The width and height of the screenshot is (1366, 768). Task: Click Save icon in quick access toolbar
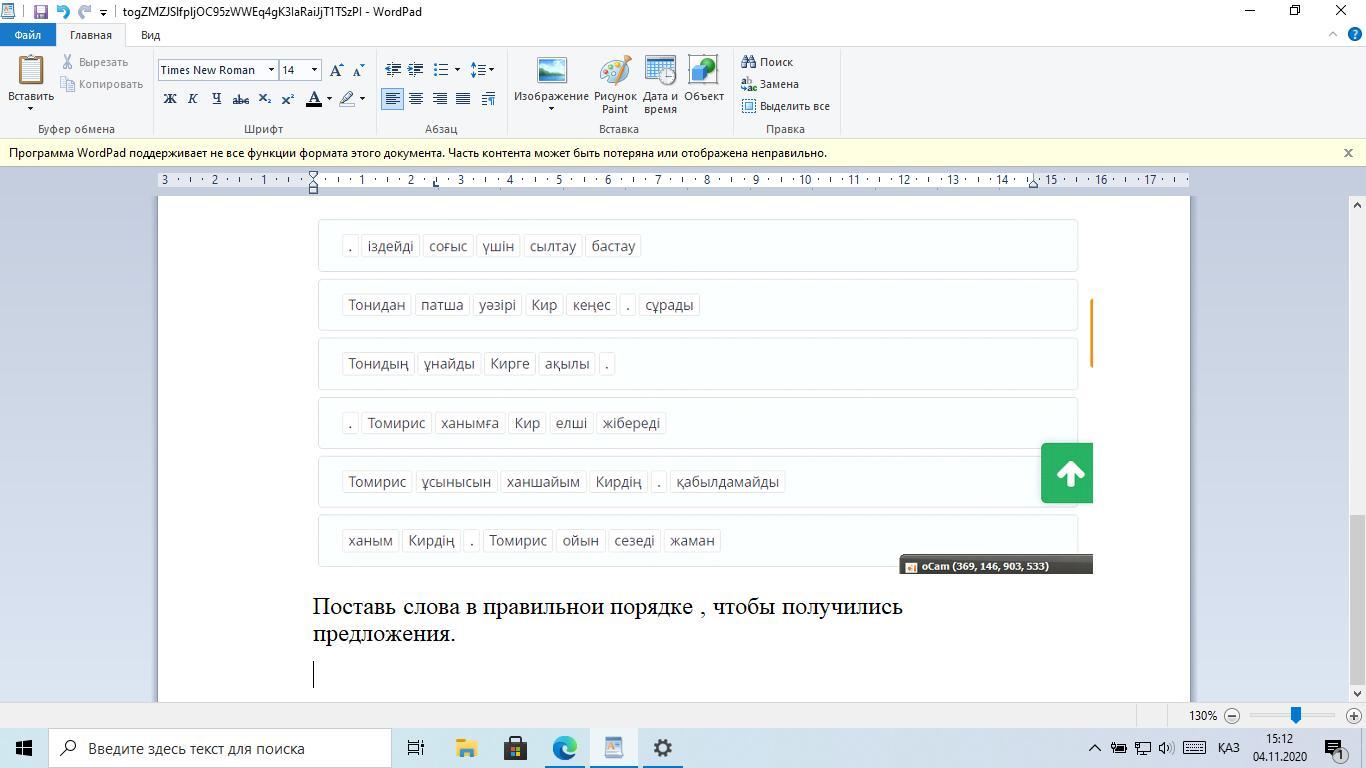(x=41, y=12)
